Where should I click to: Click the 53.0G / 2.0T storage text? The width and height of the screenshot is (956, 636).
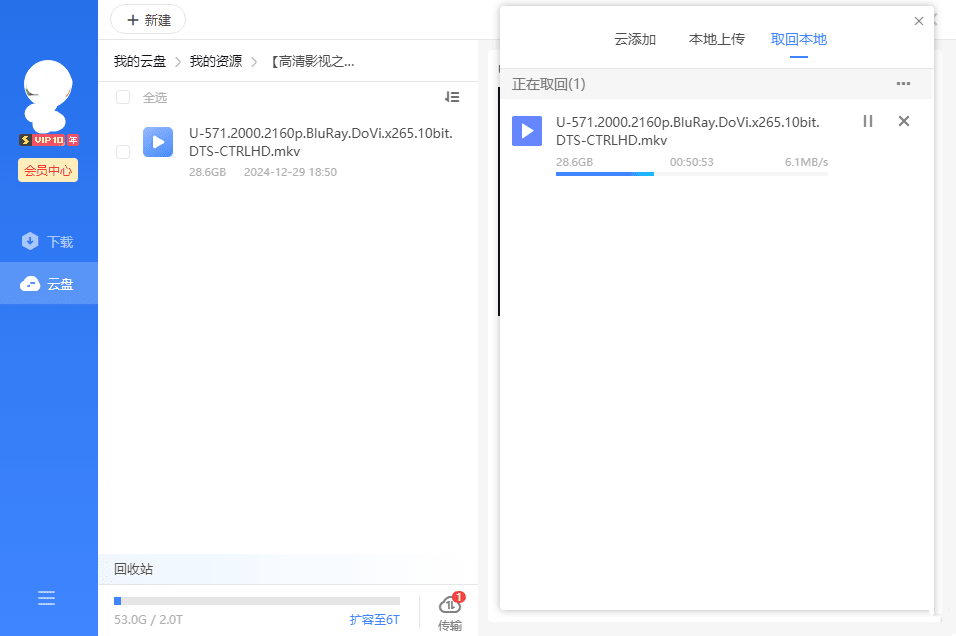click(148, 620)
